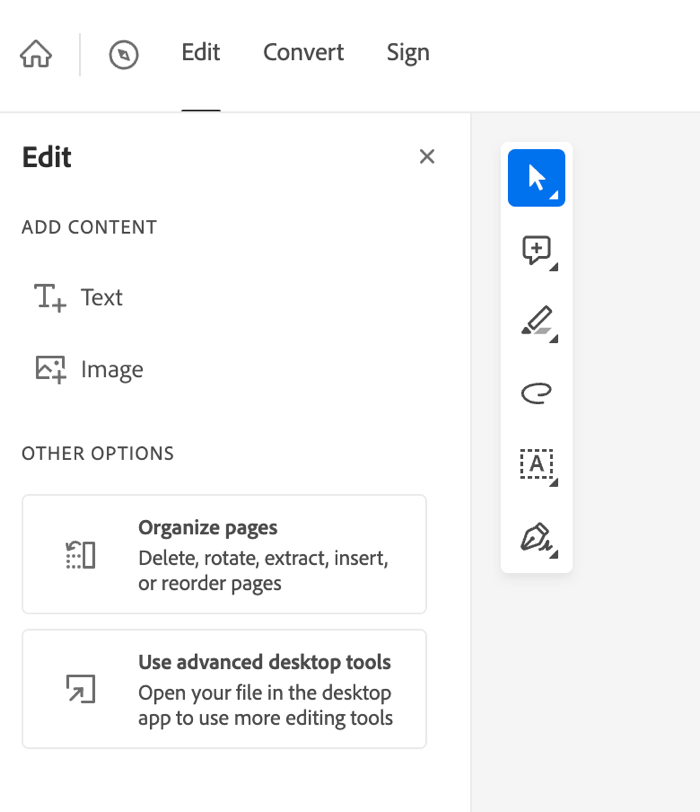The image size is (700, 812).
Task: Expand the signature pen tool options arrow
Action: [x=554, y=555]
